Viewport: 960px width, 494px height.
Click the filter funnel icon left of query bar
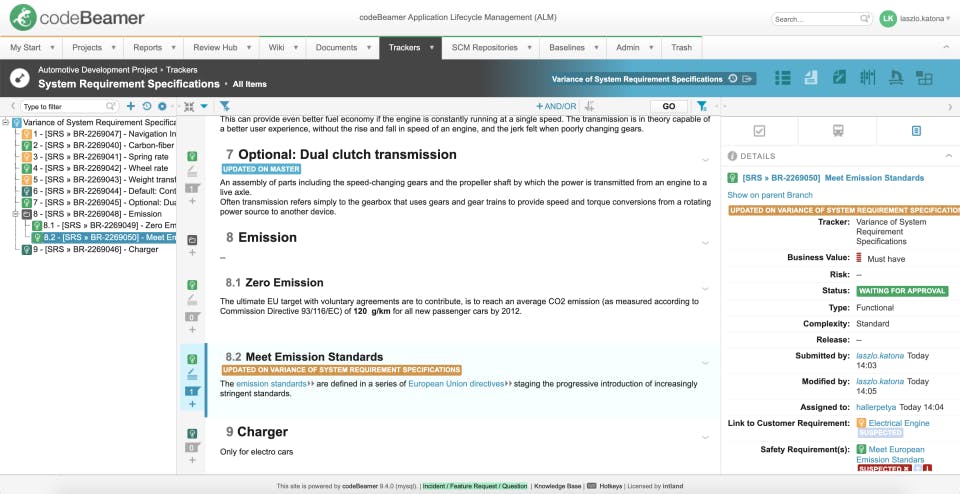pyautogui.click(x=225, y=107)
